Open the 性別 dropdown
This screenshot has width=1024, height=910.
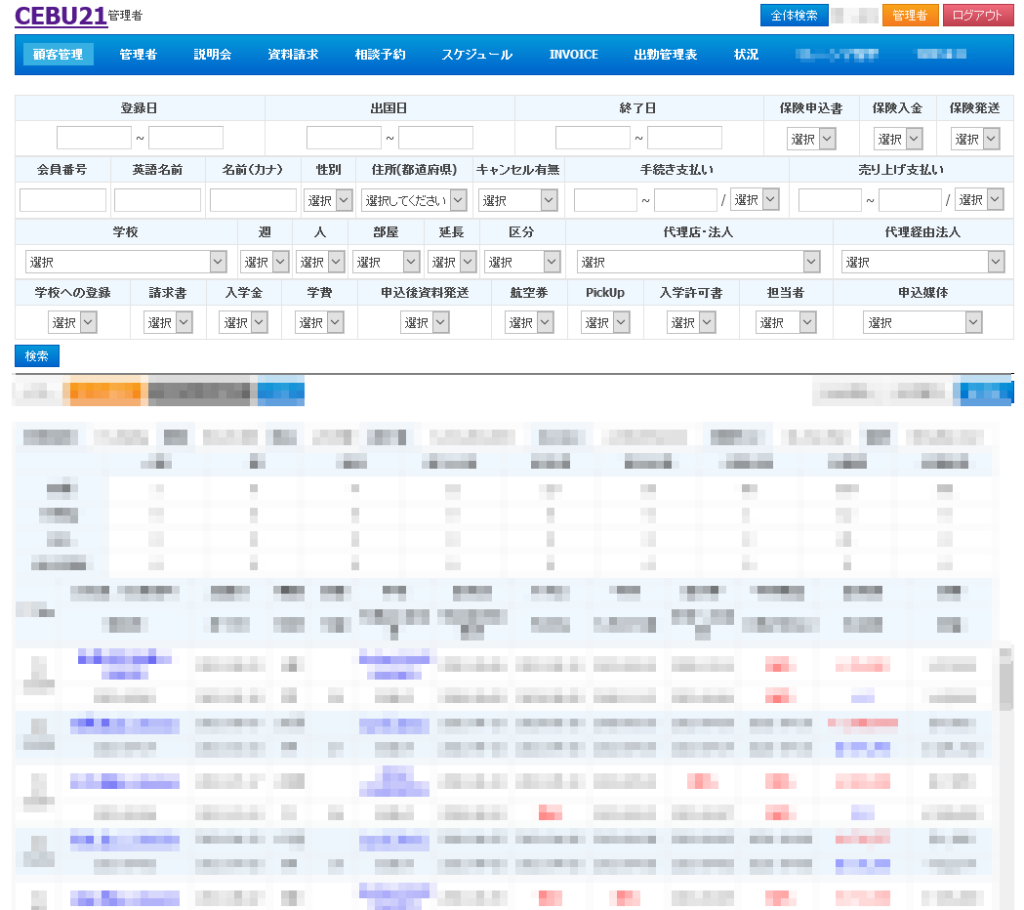pyautogui.click(x=328, y=200)
